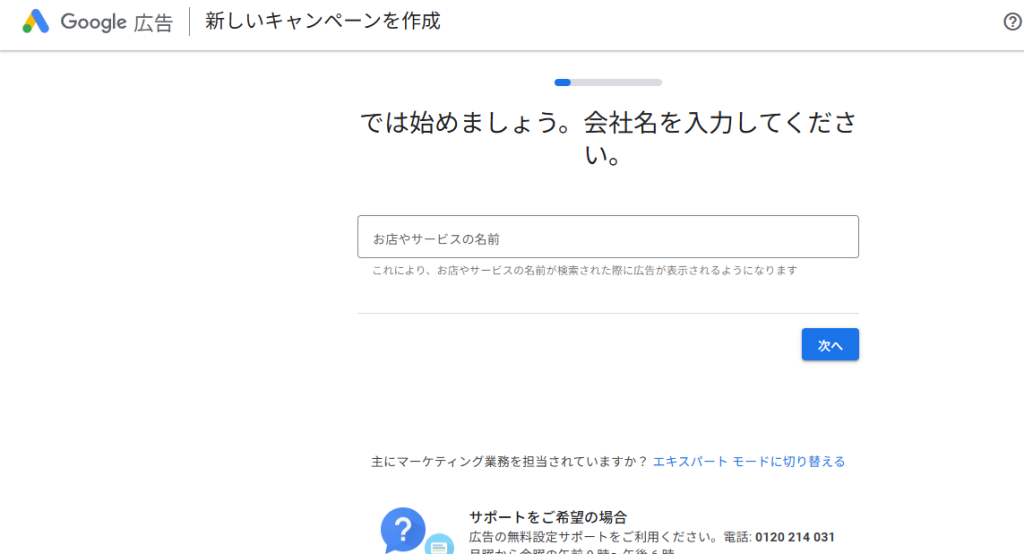Click the phone number 0120 214 031
Viewport: 1024px width, 554px height.
click(x=795, y=538)
